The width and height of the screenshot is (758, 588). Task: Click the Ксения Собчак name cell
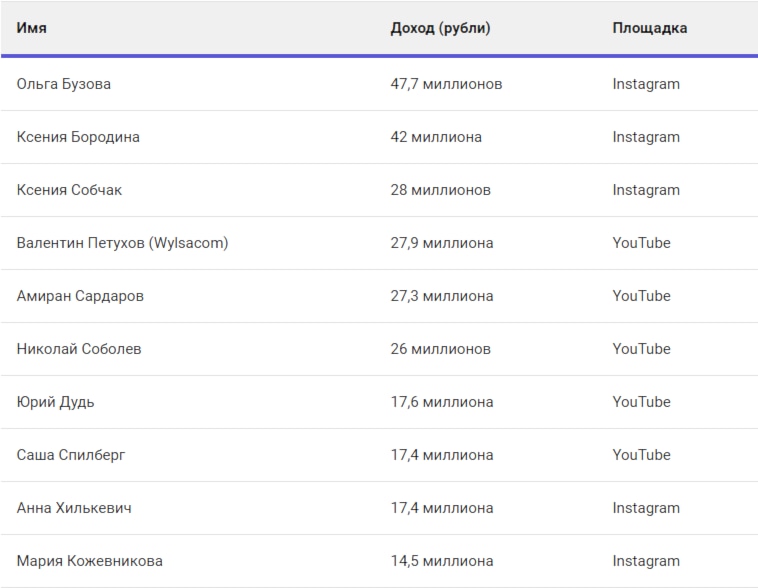tap(69, 190)
